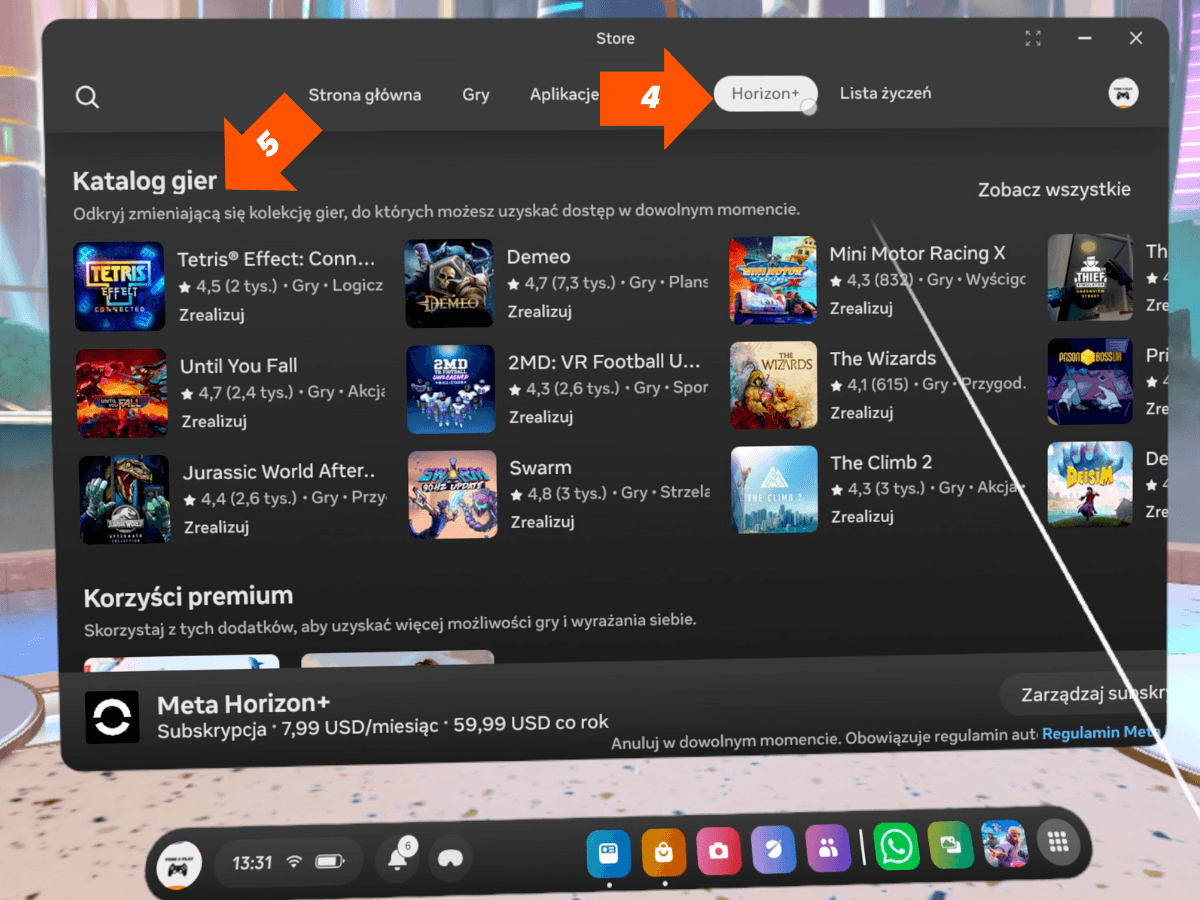Open the Store app in the dock
Viewport: 1200px width, 900px height.
tap(663, 853)
